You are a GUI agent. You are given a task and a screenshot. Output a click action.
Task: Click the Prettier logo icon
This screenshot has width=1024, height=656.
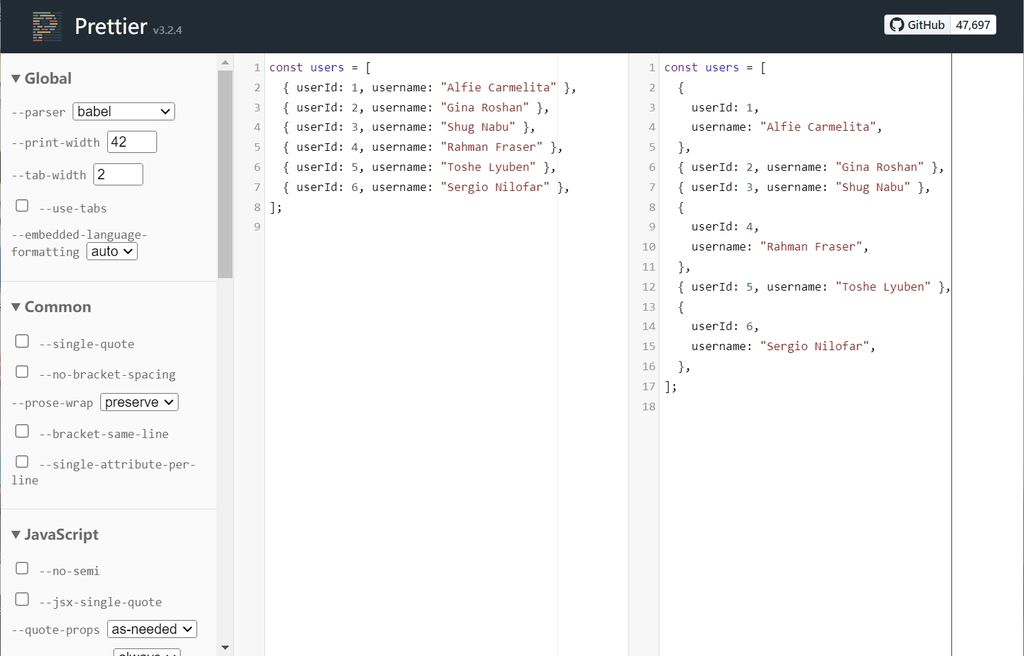pyautogui.click(x=47, y=26)
